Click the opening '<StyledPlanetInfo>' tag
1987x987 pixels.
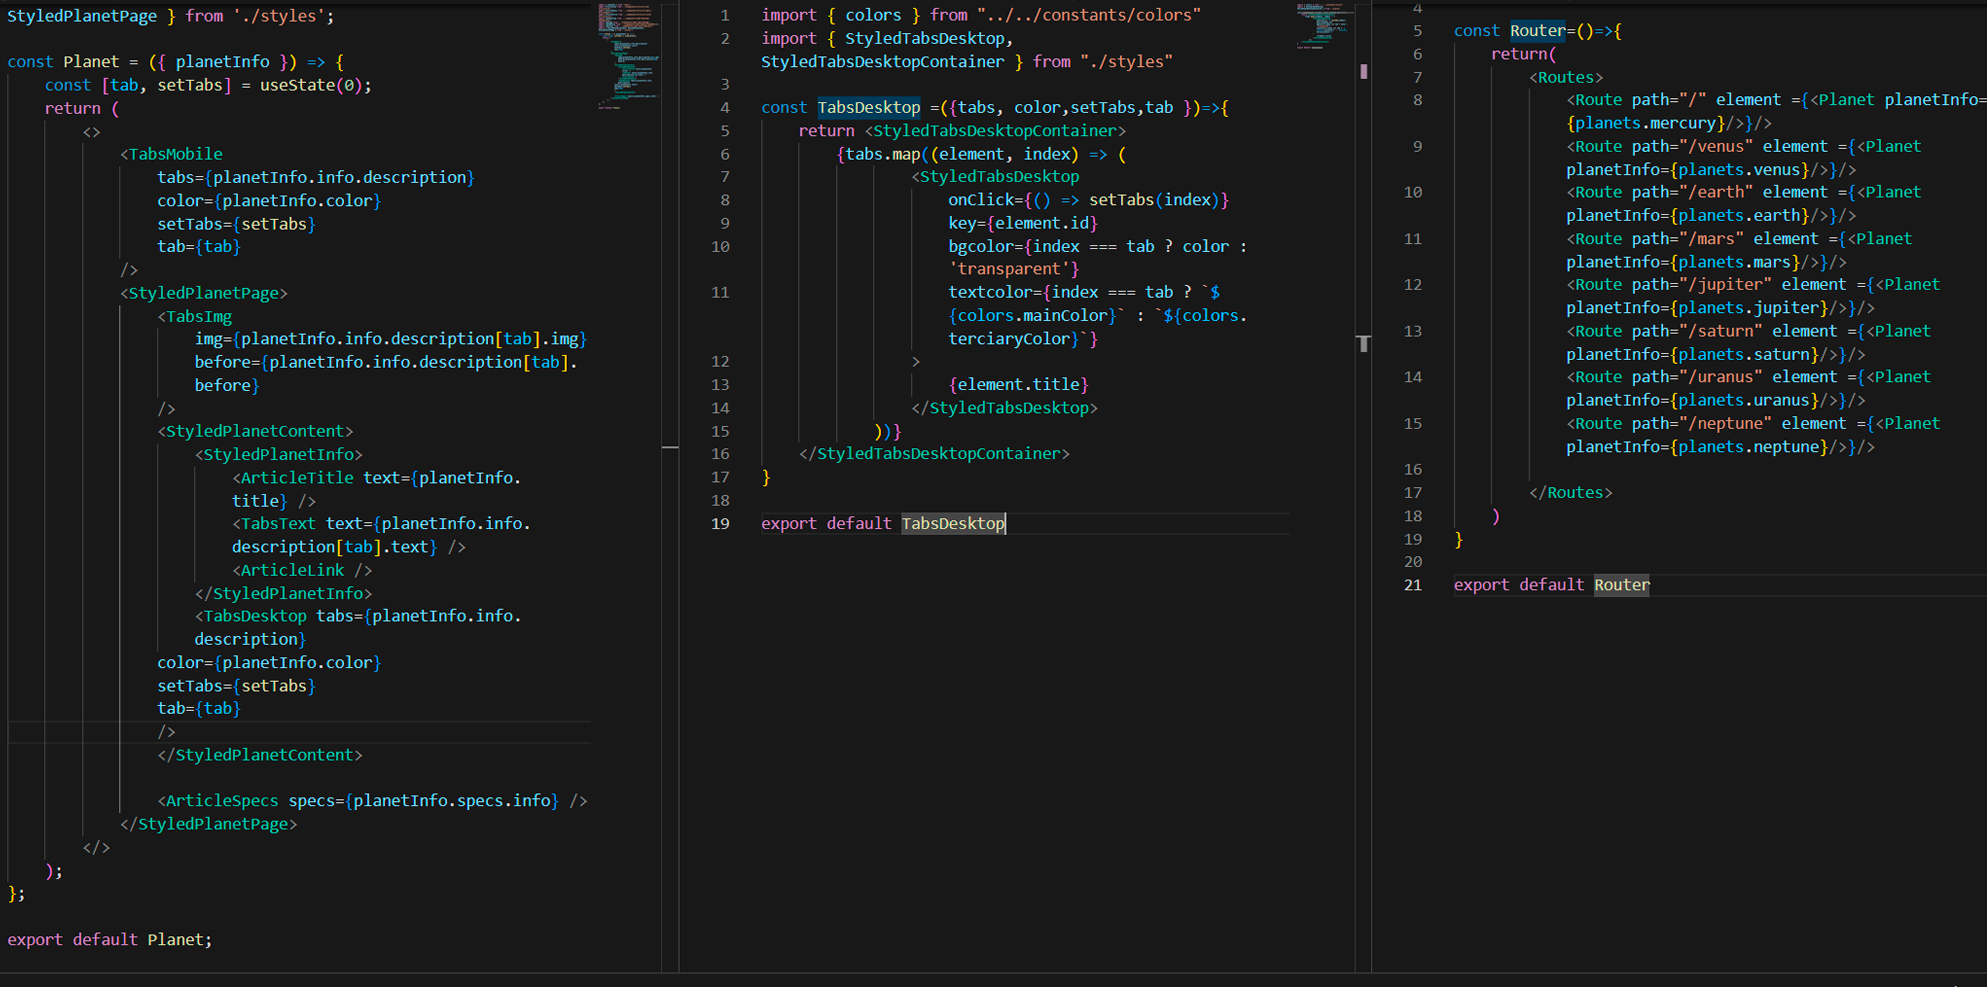pos(279,454)
